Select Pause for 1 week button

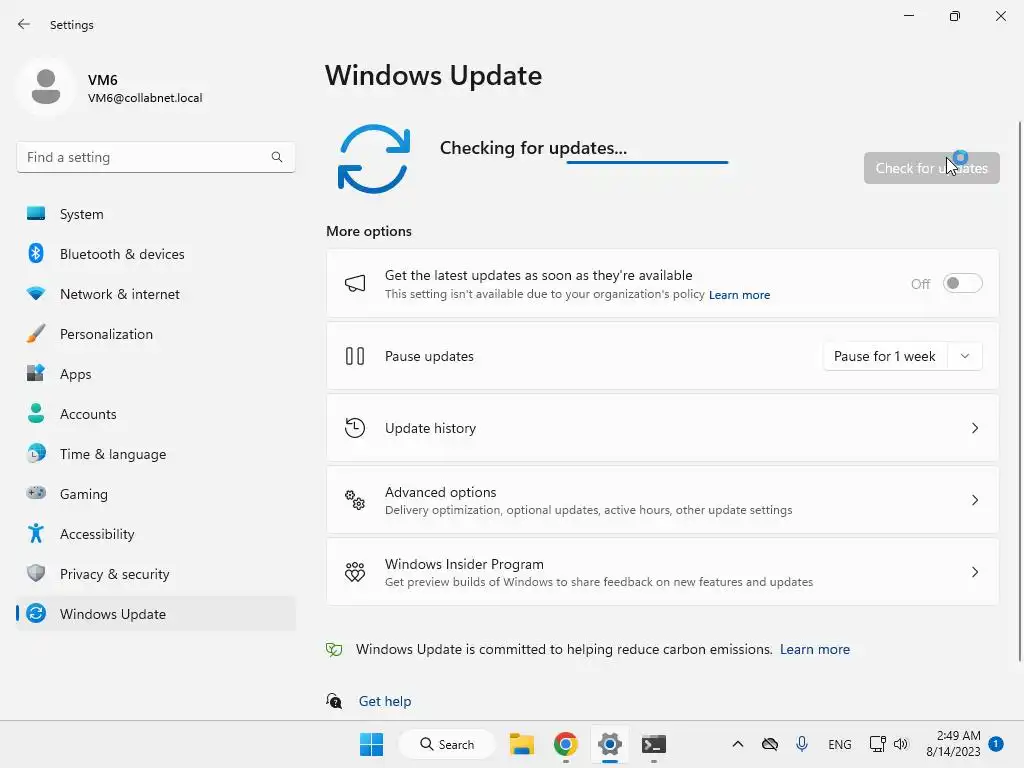(x=885, y=356)
